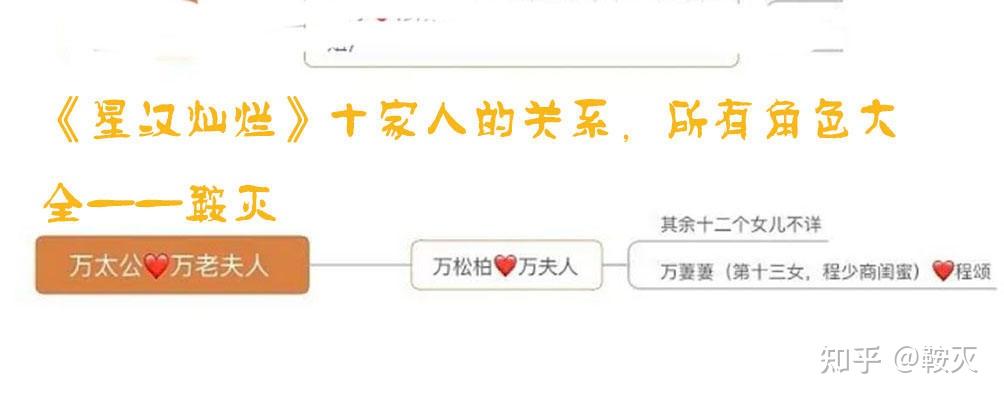Viewport: 1004px width, 400px height.
Task: Click the 万夫人 name text
Action: [x=547, y=266]
